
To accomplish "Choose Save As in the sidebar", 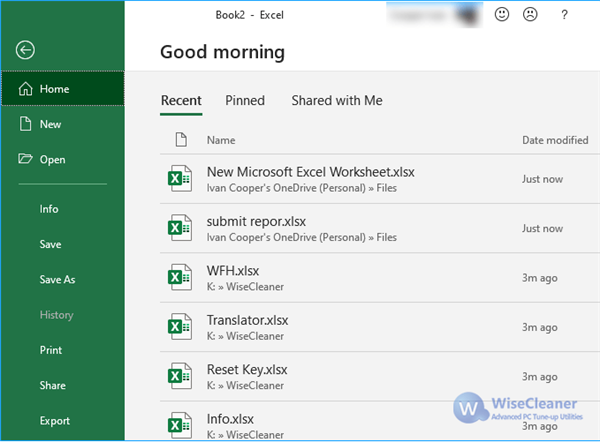I will tap(57, 280).
